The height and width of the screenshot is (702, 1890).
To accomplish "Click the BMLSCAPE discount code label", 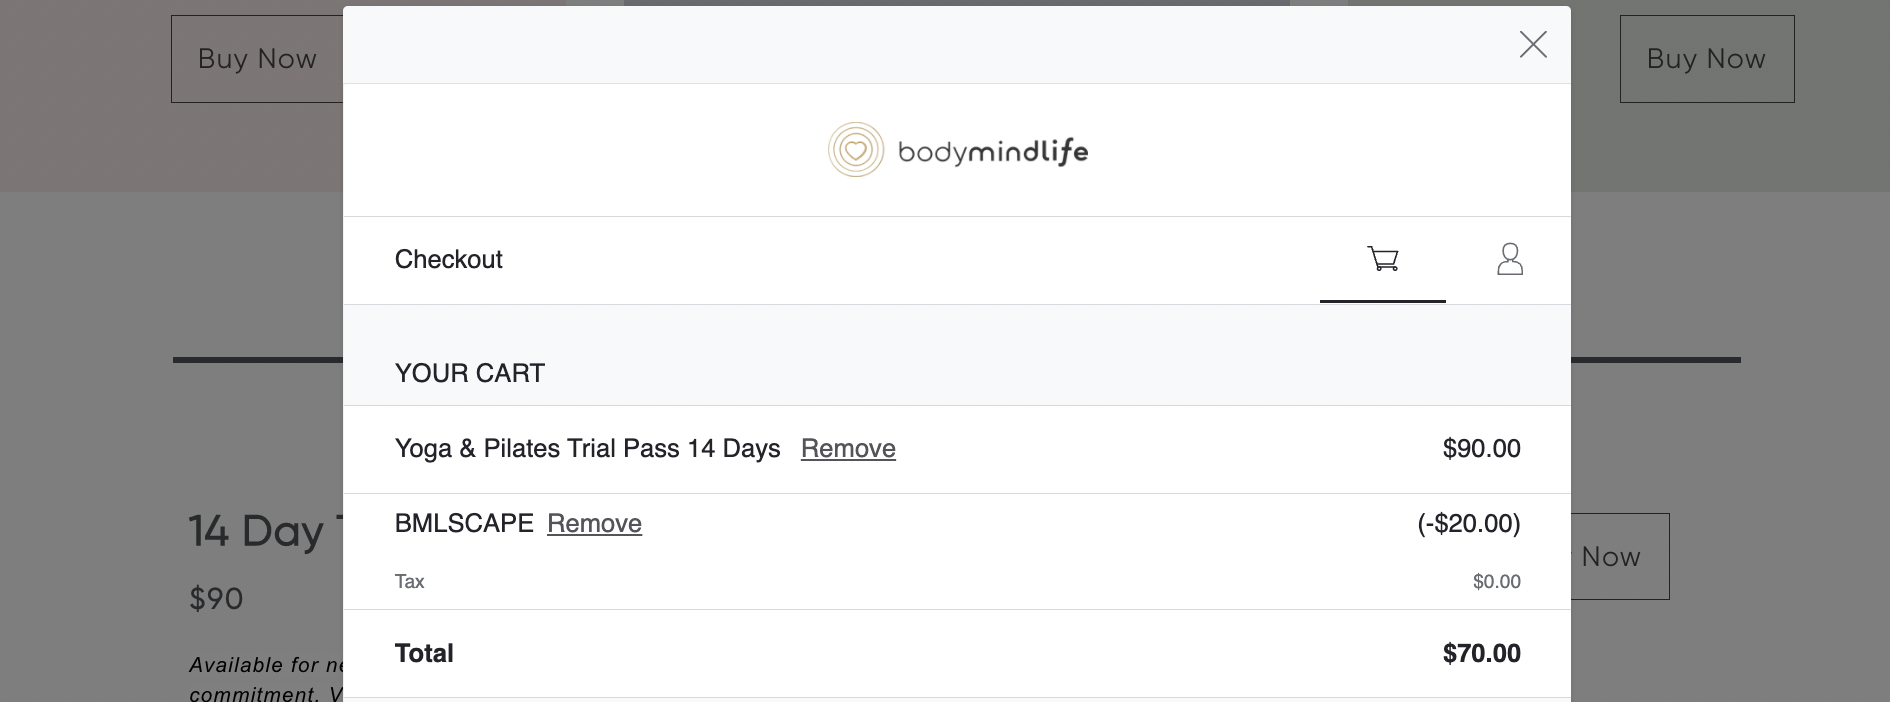I will click(464, 523).
